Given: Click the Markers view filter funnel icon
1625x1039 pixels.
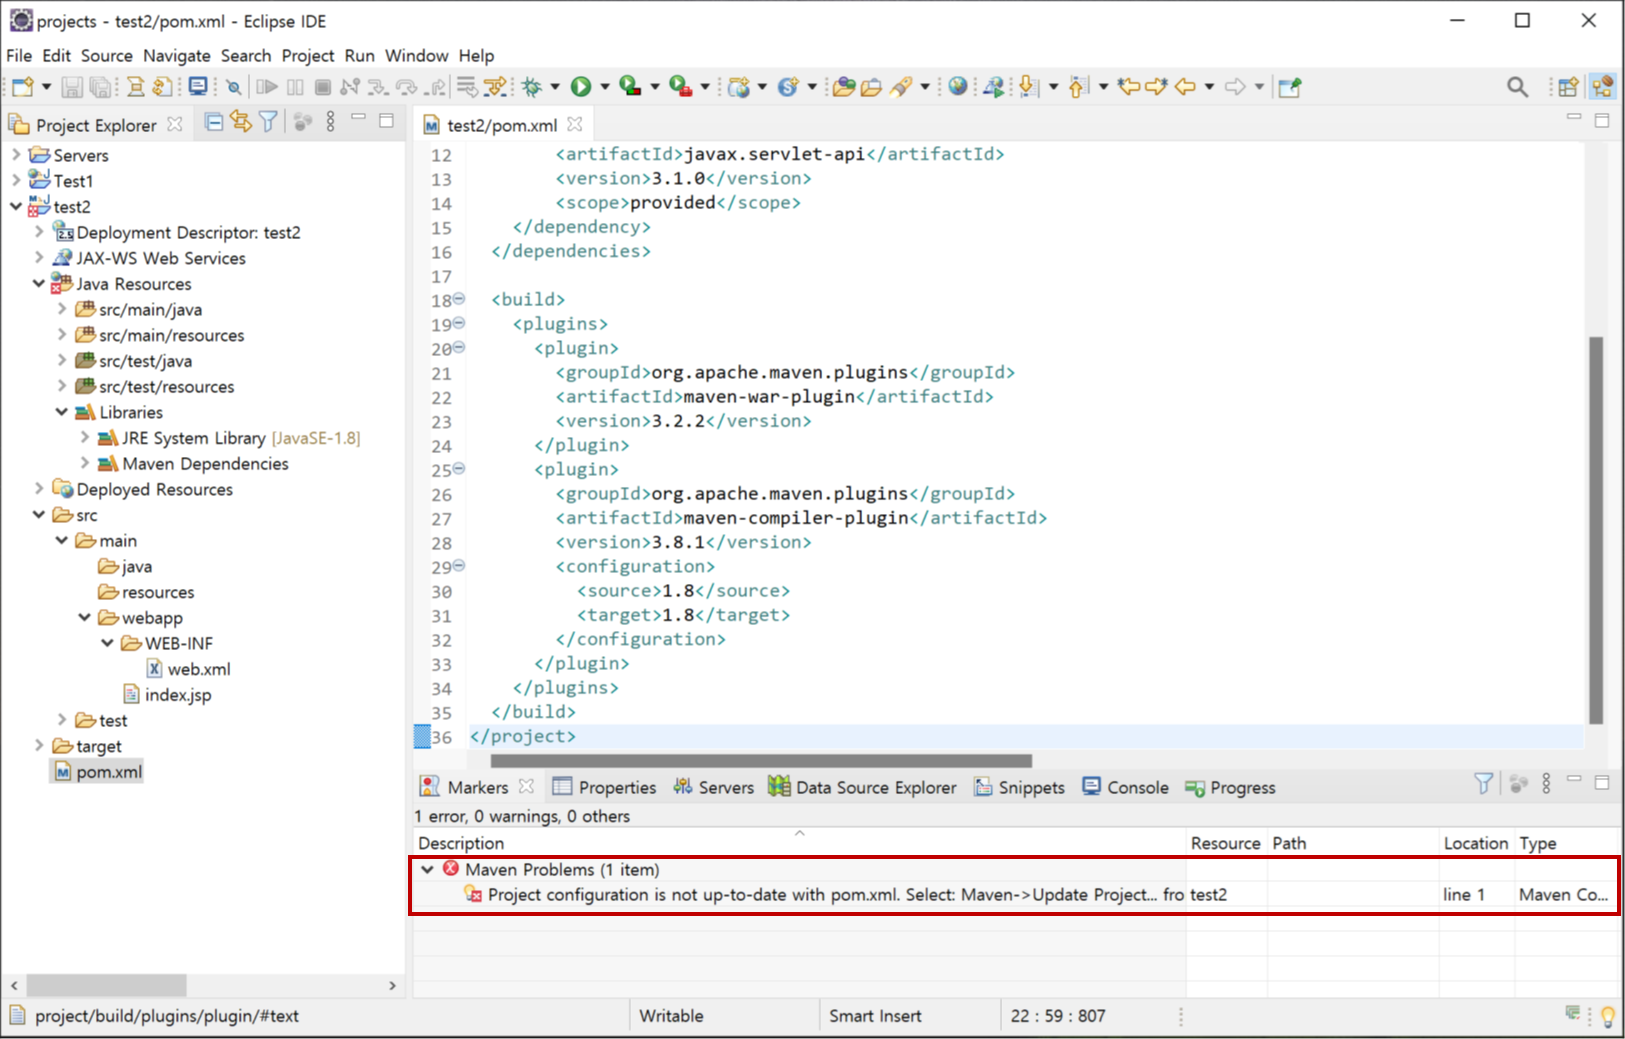Looking at the screenshot, I should (x=1484, y=784).
